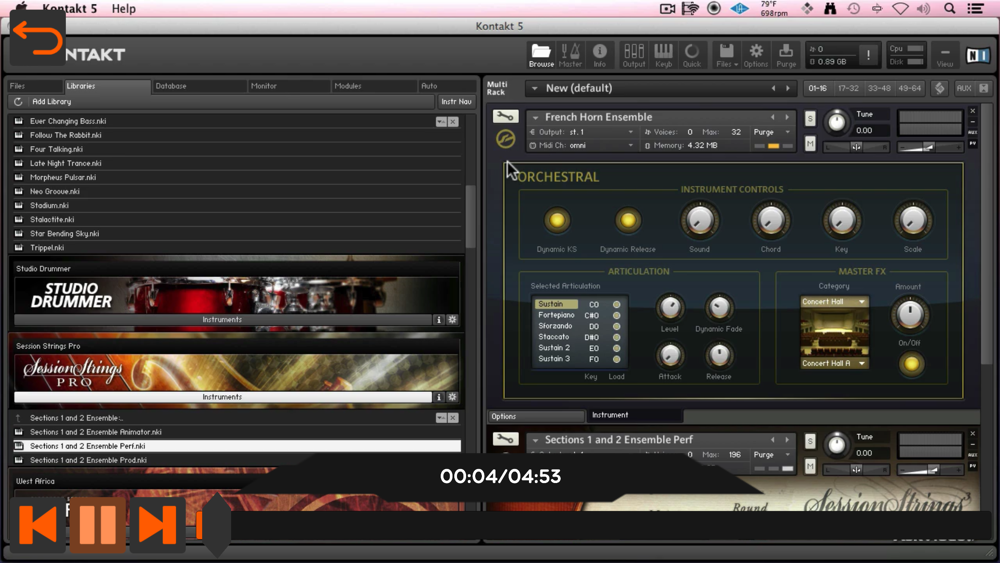Open Session Strings Pro Instruments button
Screen dimensions: 1000x563
click(223, 397)
